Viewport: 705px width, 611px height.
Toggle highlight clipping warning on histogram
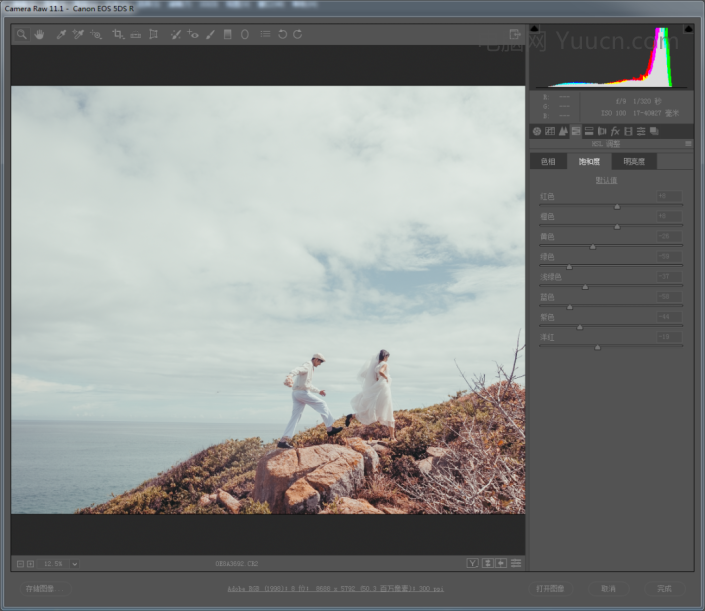[x=688, y=29]
